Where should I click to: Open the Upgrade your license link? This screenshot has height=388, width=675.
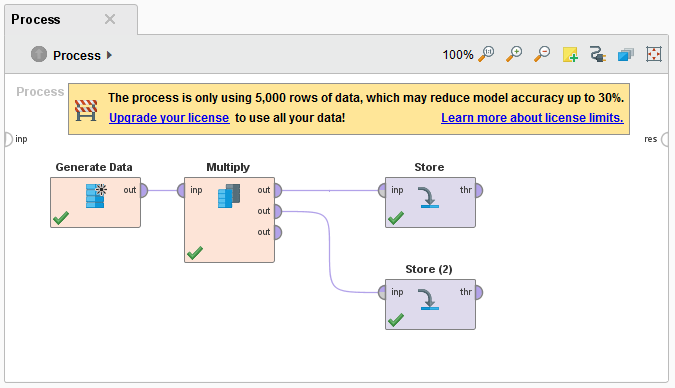click(169, 118)
